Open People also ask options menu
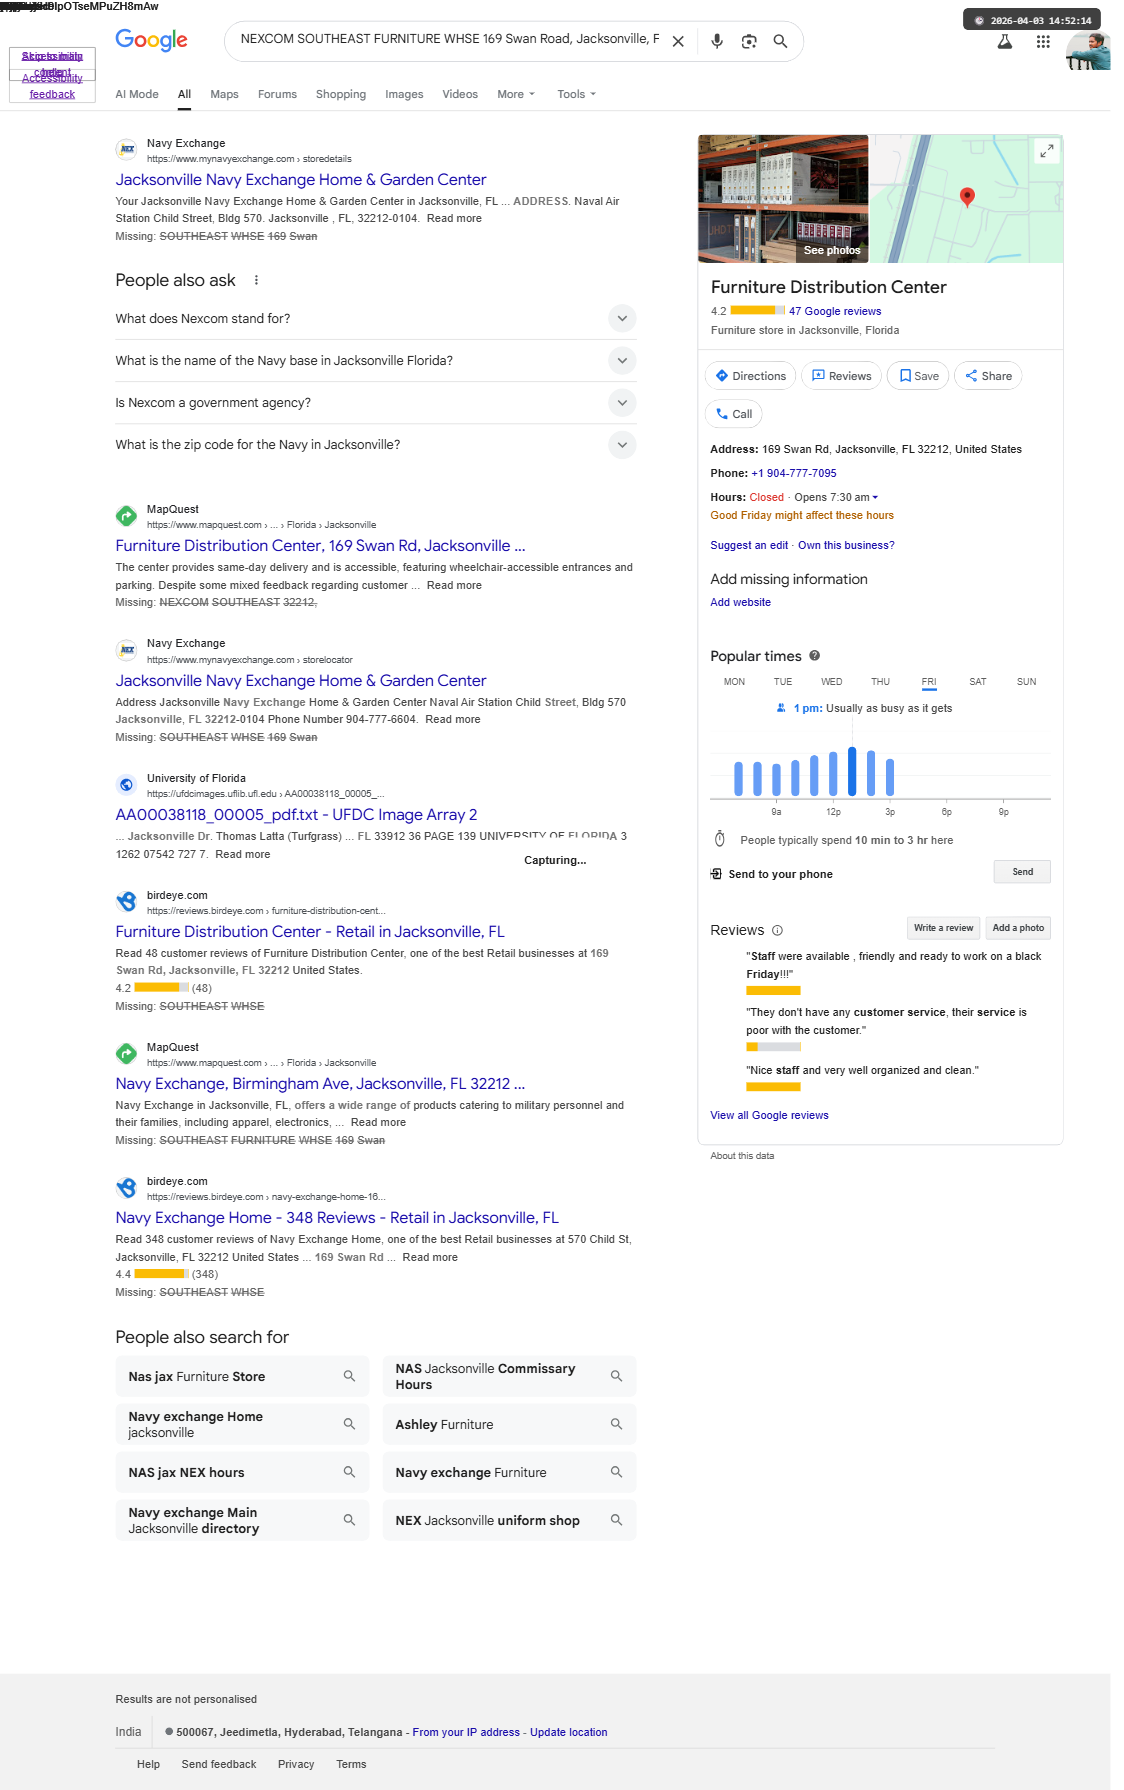 point(256,280)
